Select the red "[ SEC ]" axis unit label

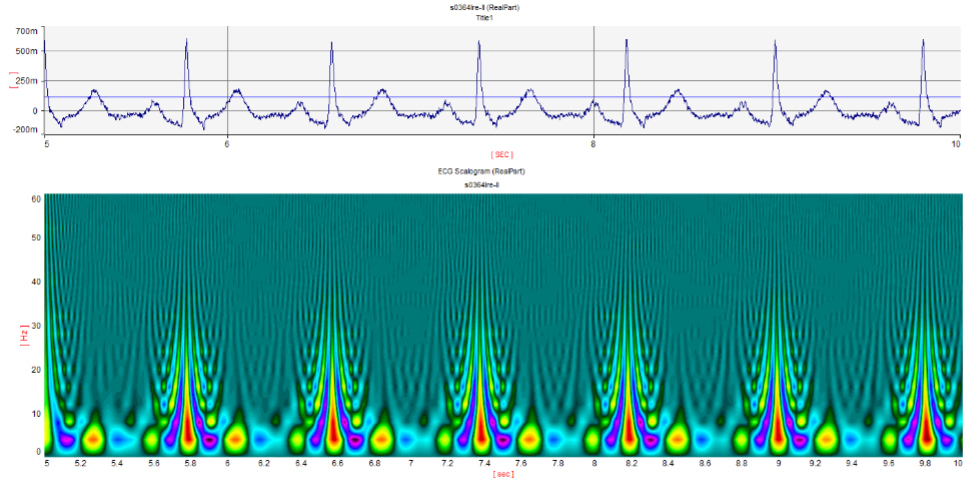(502, 154)
